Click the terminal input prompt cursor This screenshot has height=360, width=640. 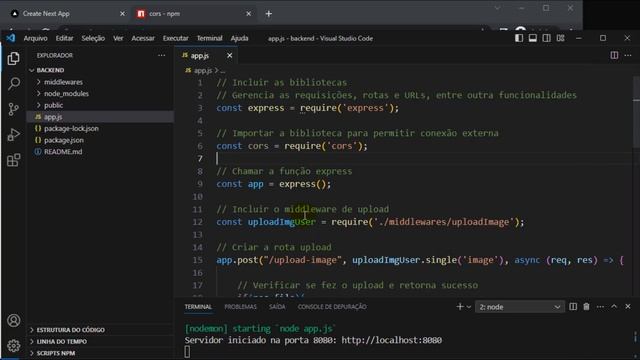point(187,351)
